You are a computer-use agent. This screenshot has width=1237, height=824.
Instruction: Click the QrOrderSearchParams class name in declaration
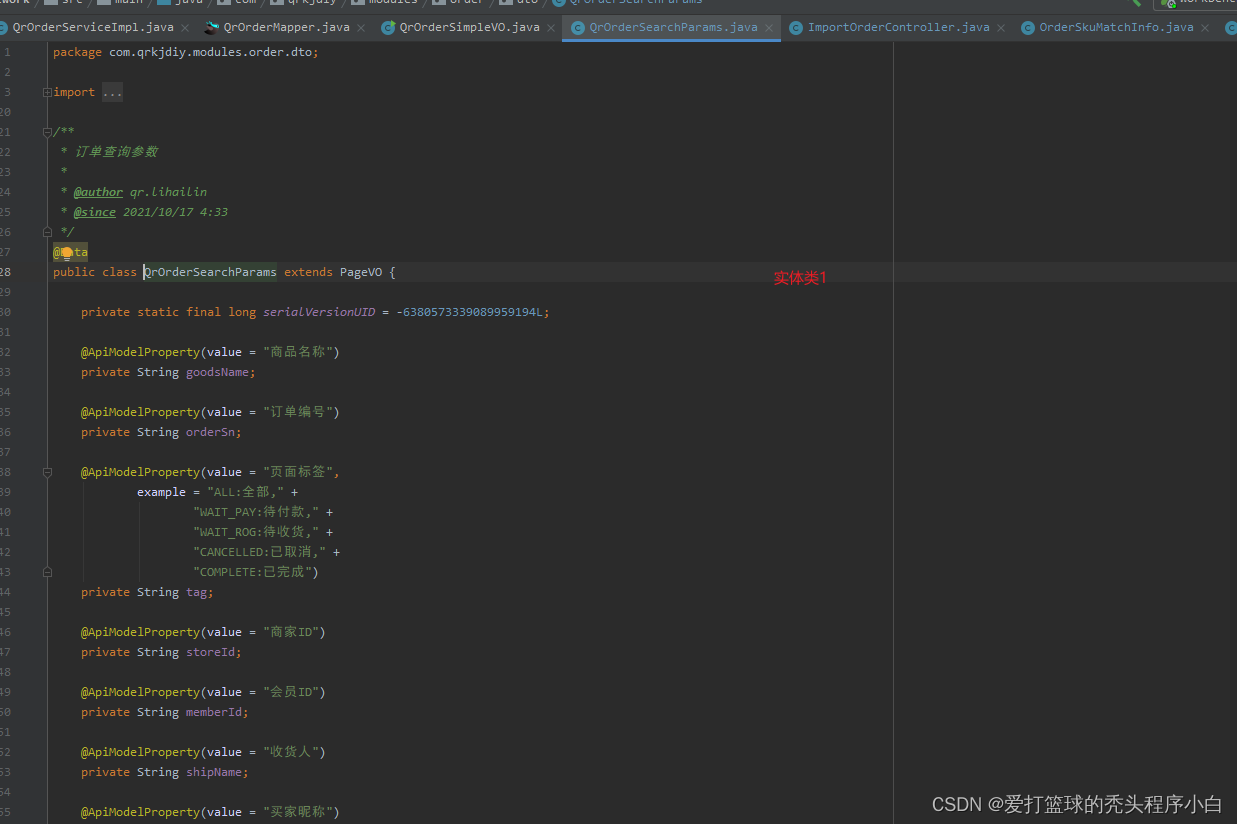click(210, 272)
